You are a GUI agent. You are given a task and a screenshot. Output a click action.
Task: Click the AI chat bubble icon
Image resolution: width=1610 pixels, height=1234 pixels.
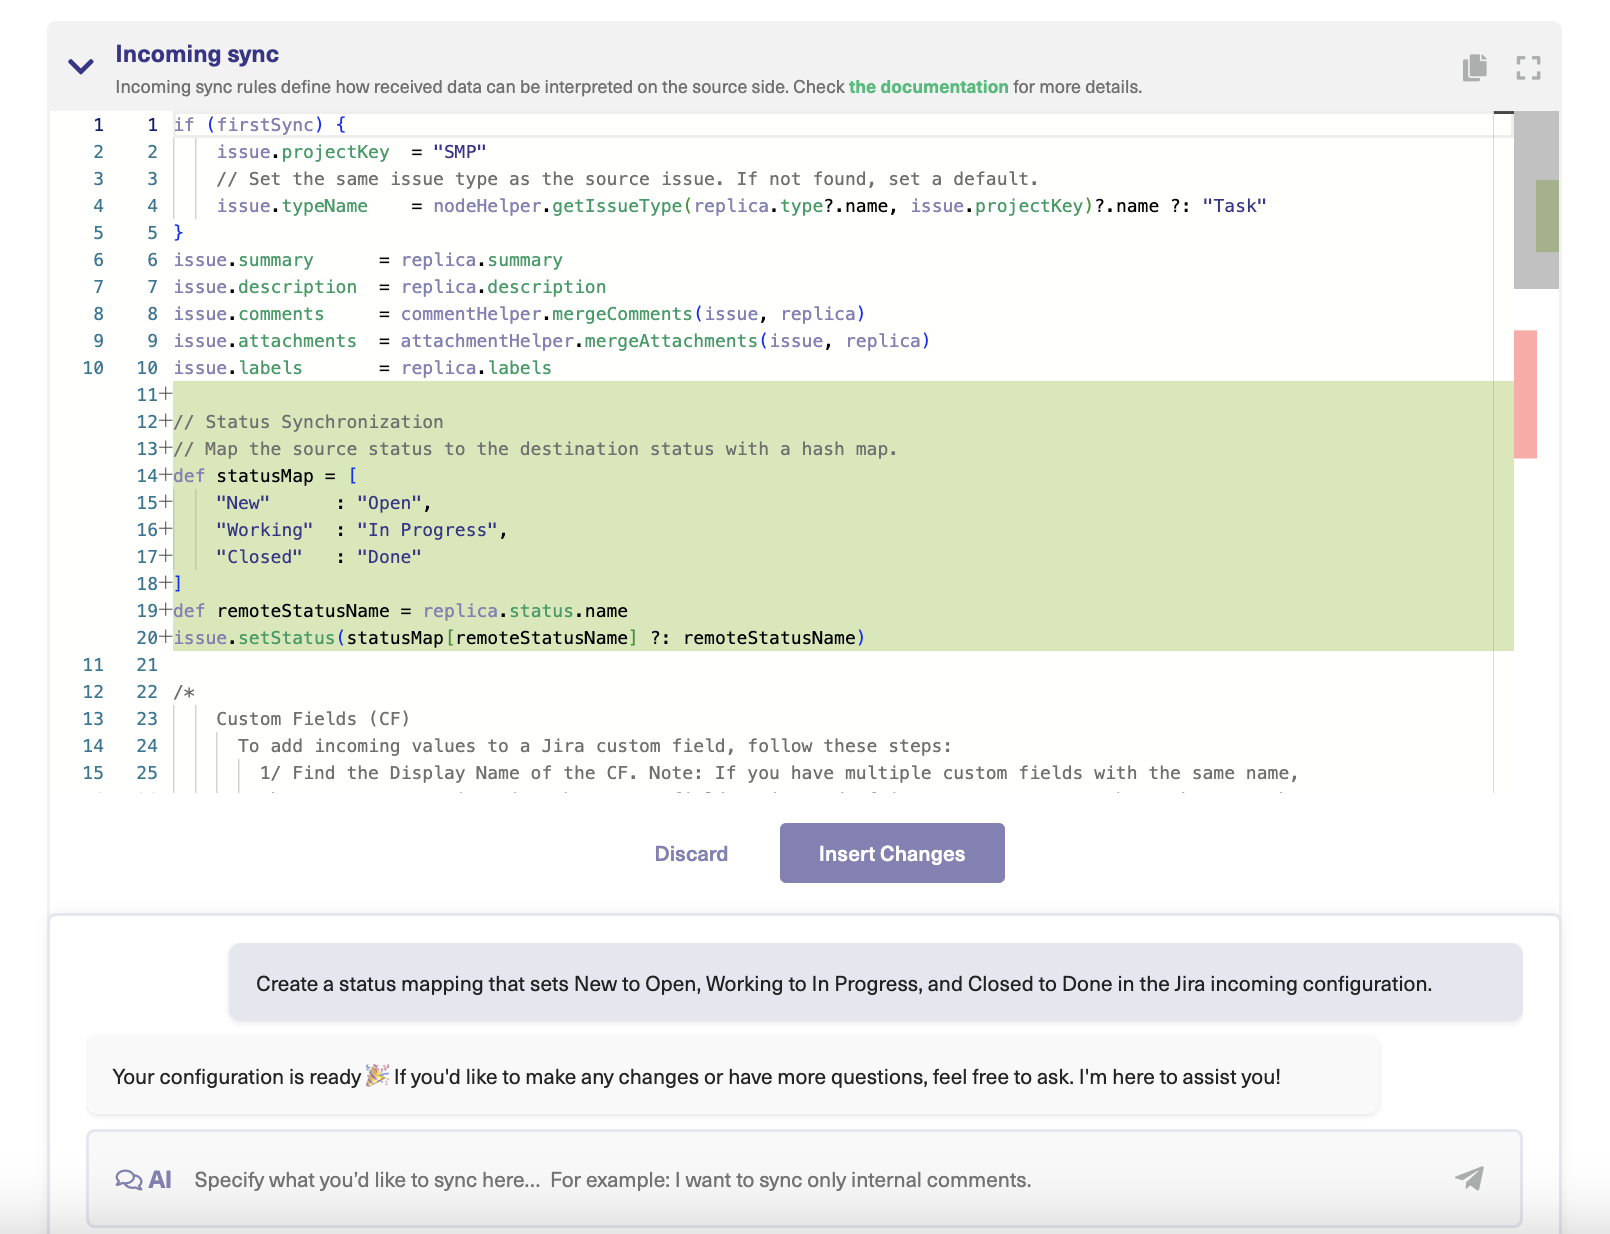[x=128, y=1179]
